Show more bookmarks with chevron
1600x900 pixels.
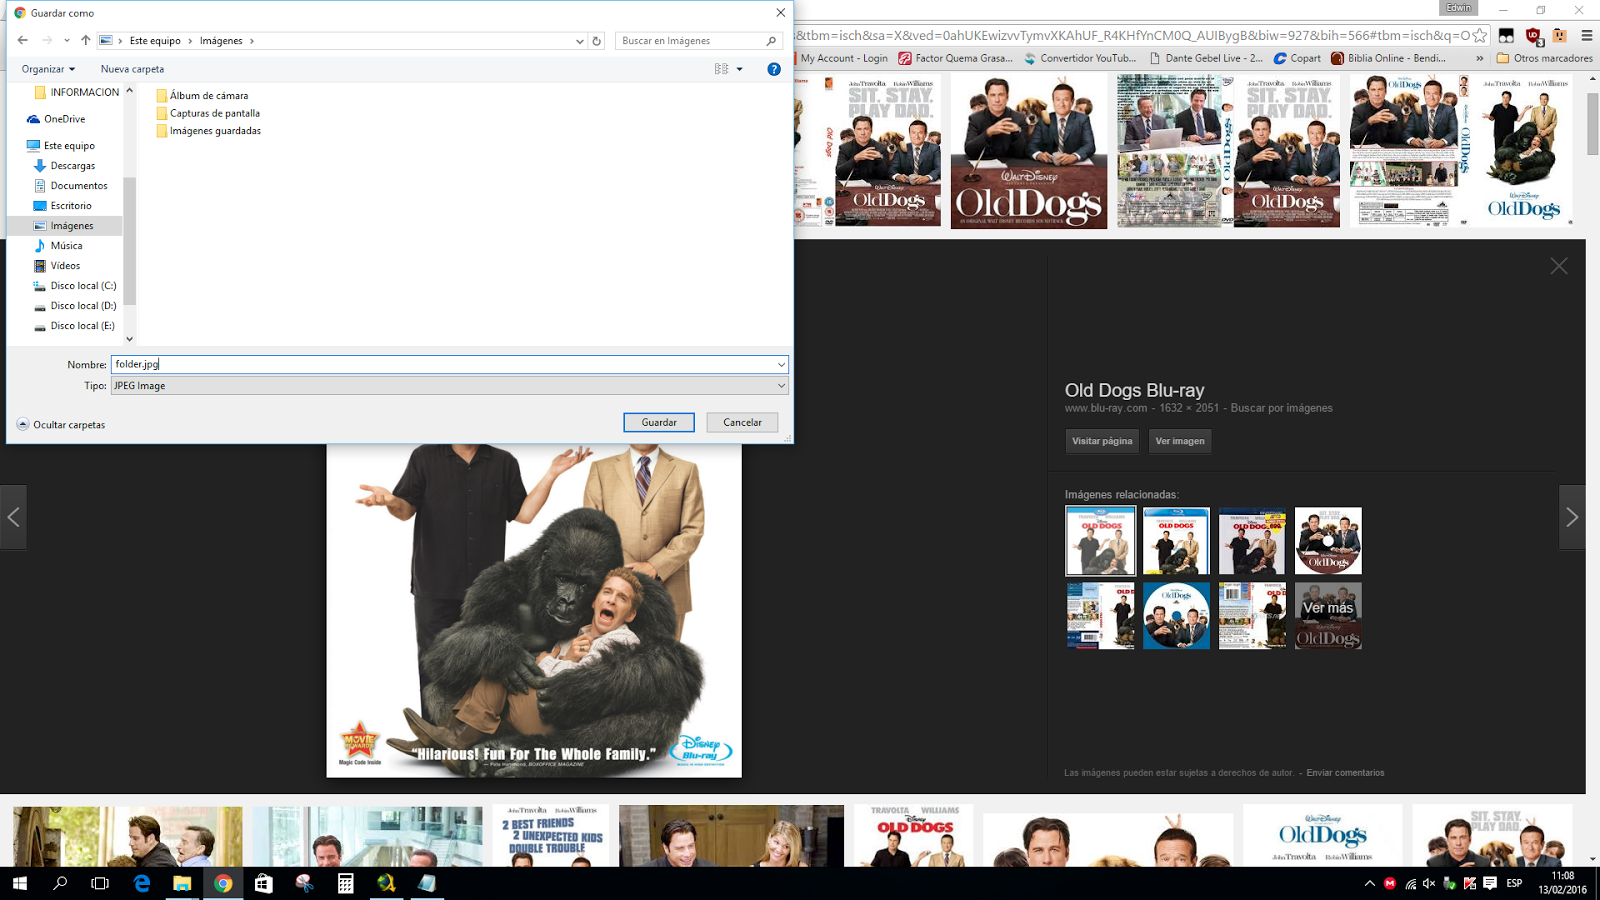(1479, 58)
